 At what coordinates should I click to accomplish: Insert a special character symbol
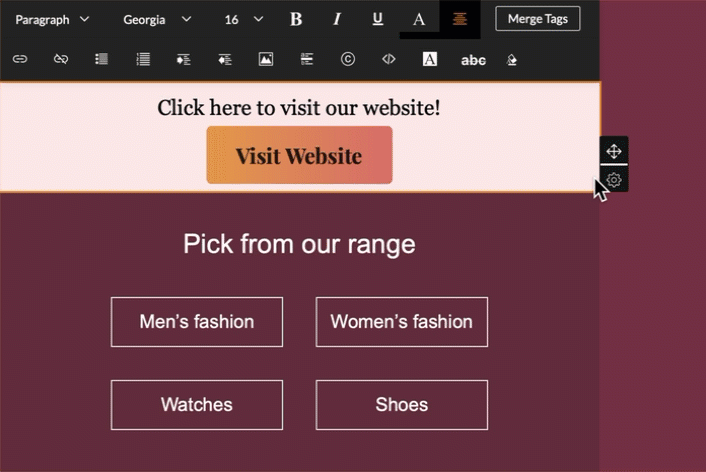click(348, 59)
